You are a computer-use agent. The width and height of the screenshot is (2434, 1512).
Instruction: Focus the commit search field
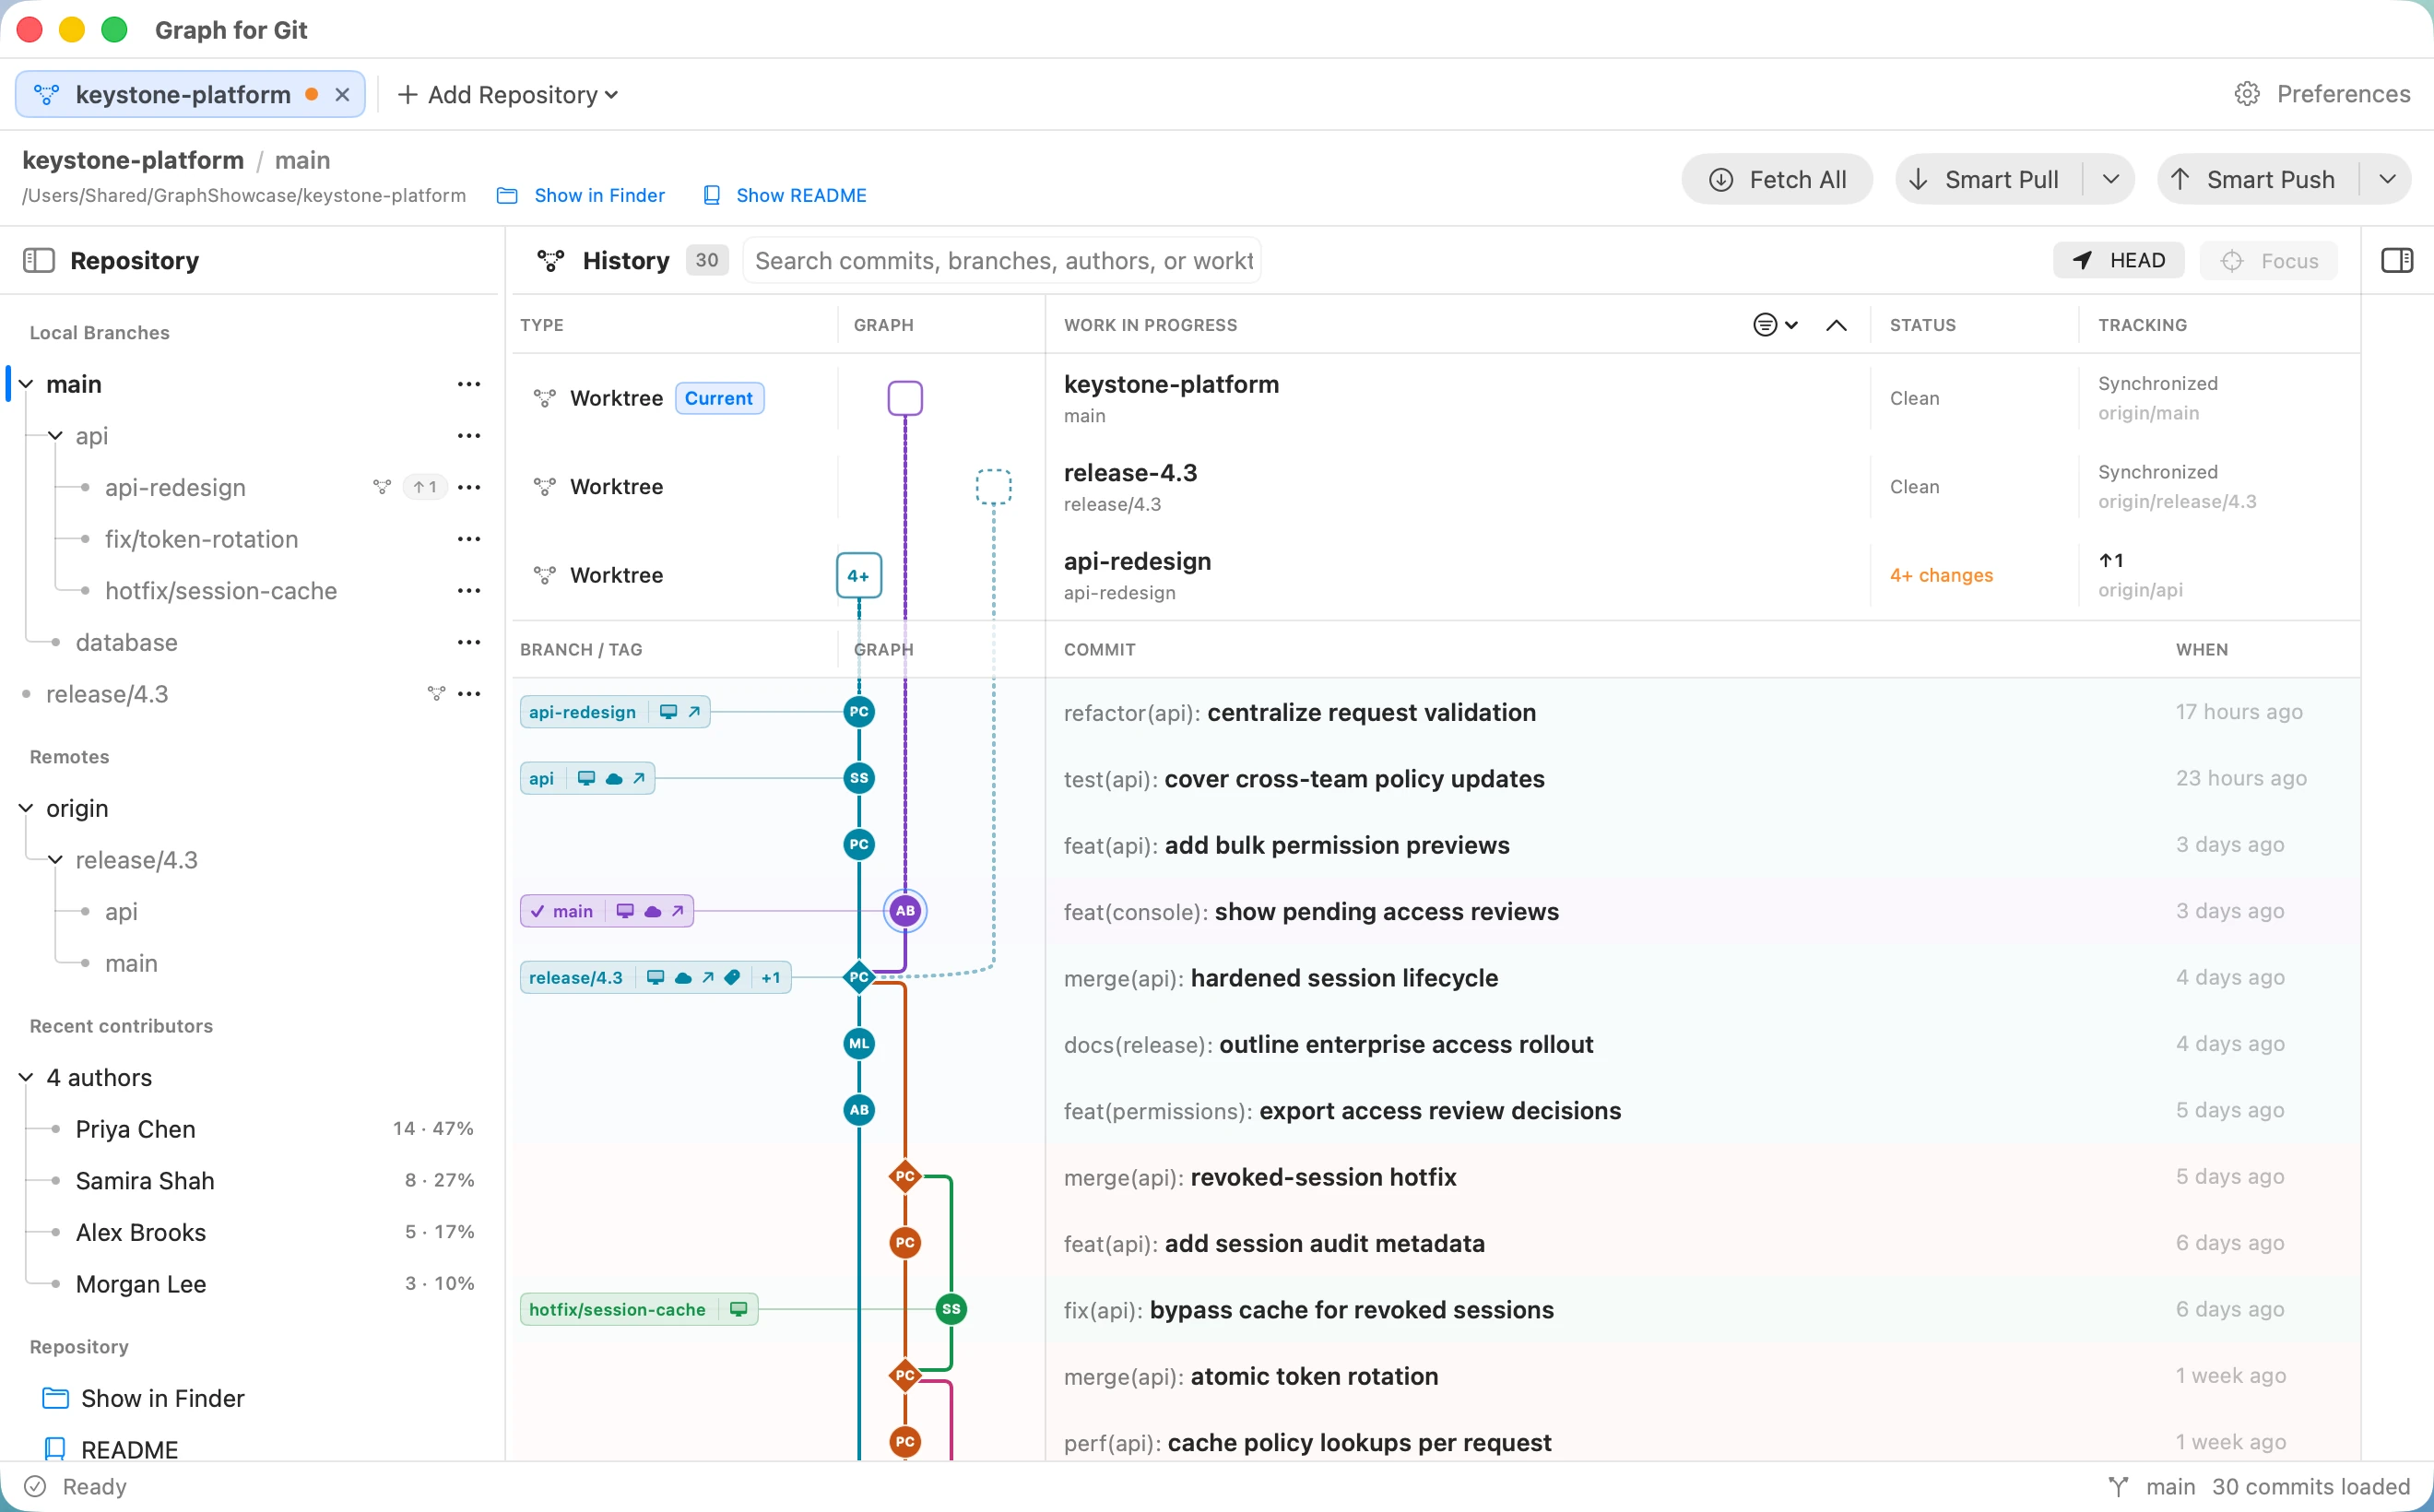pos(1002,261)
